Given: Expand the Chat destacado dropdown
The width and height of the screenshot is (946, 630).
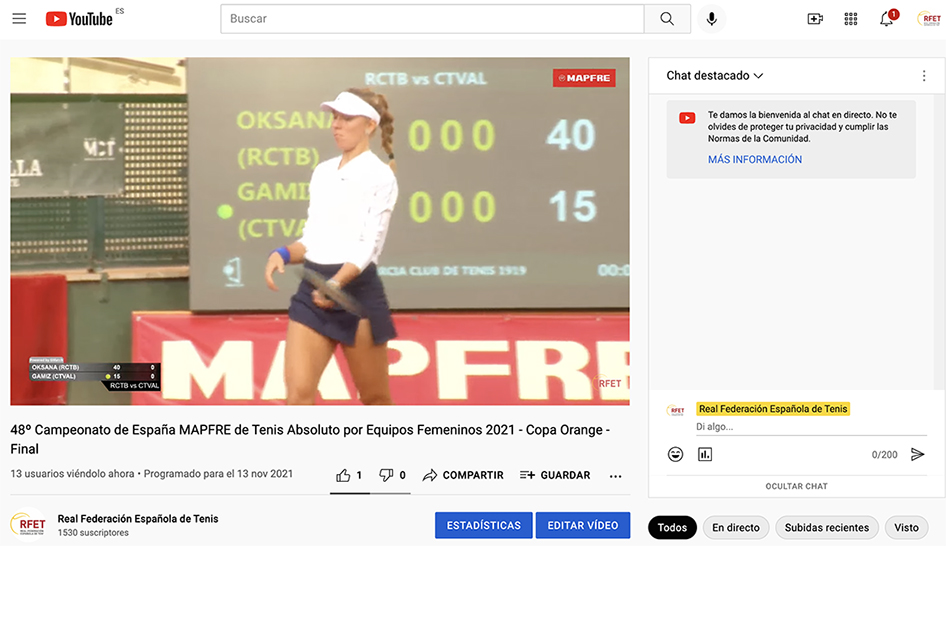Looking at the screenshot, I should click(x=715, y=75).
